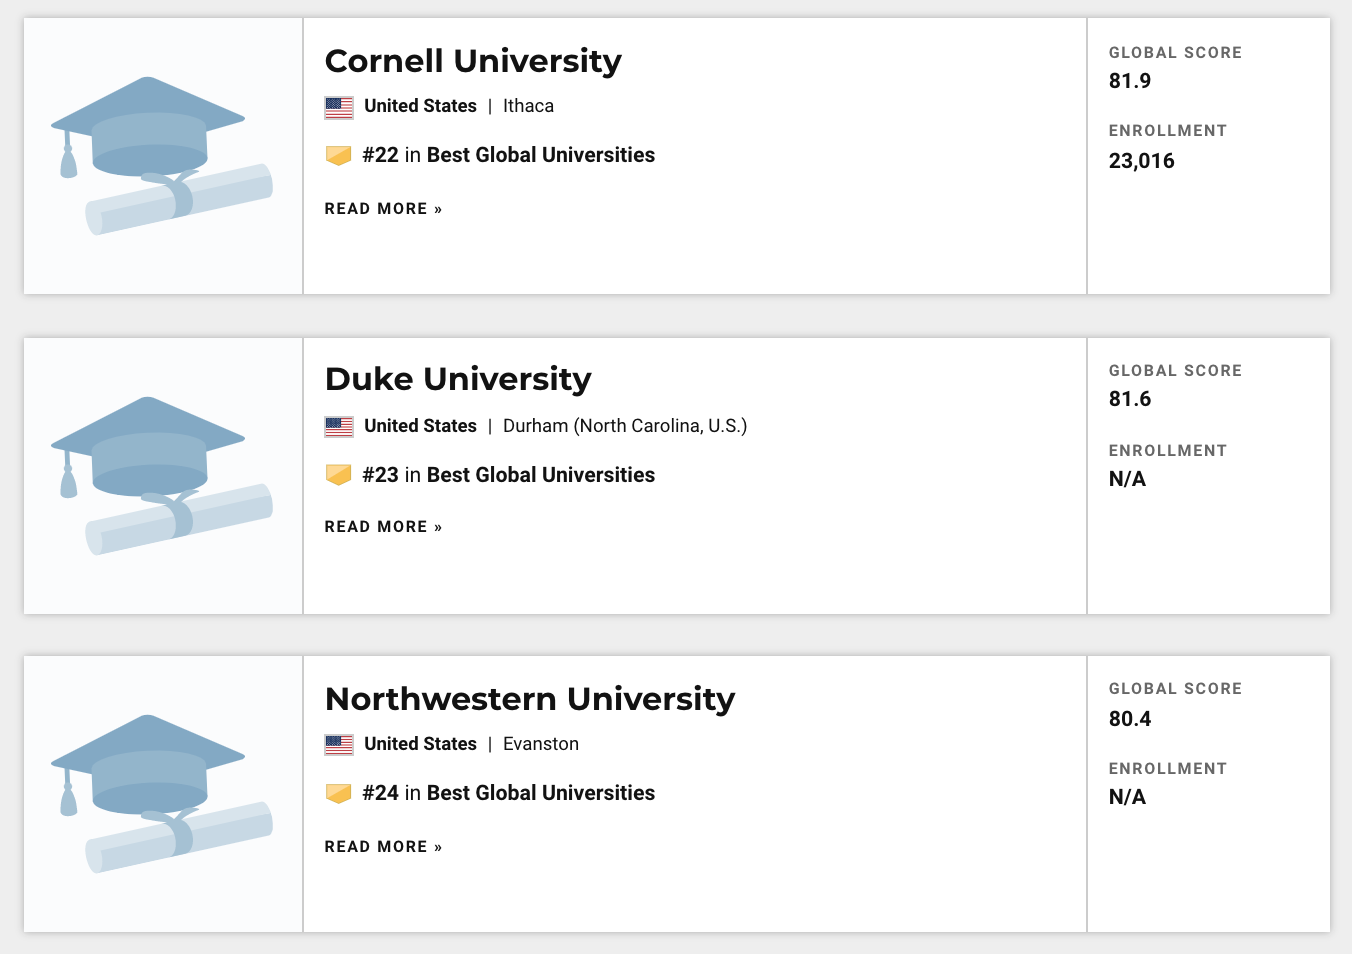Click the US flag icon beside Durham
The image size is (1352, 954).
click(x=339, y=427)
